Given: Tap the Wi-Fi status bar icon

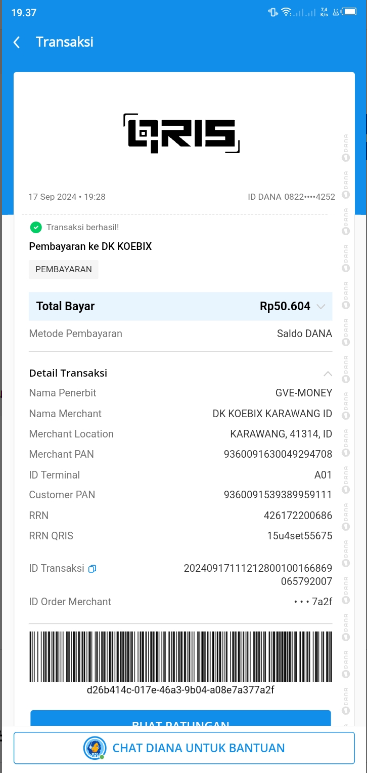Looking at the screenshot, I should coord(286,12).
